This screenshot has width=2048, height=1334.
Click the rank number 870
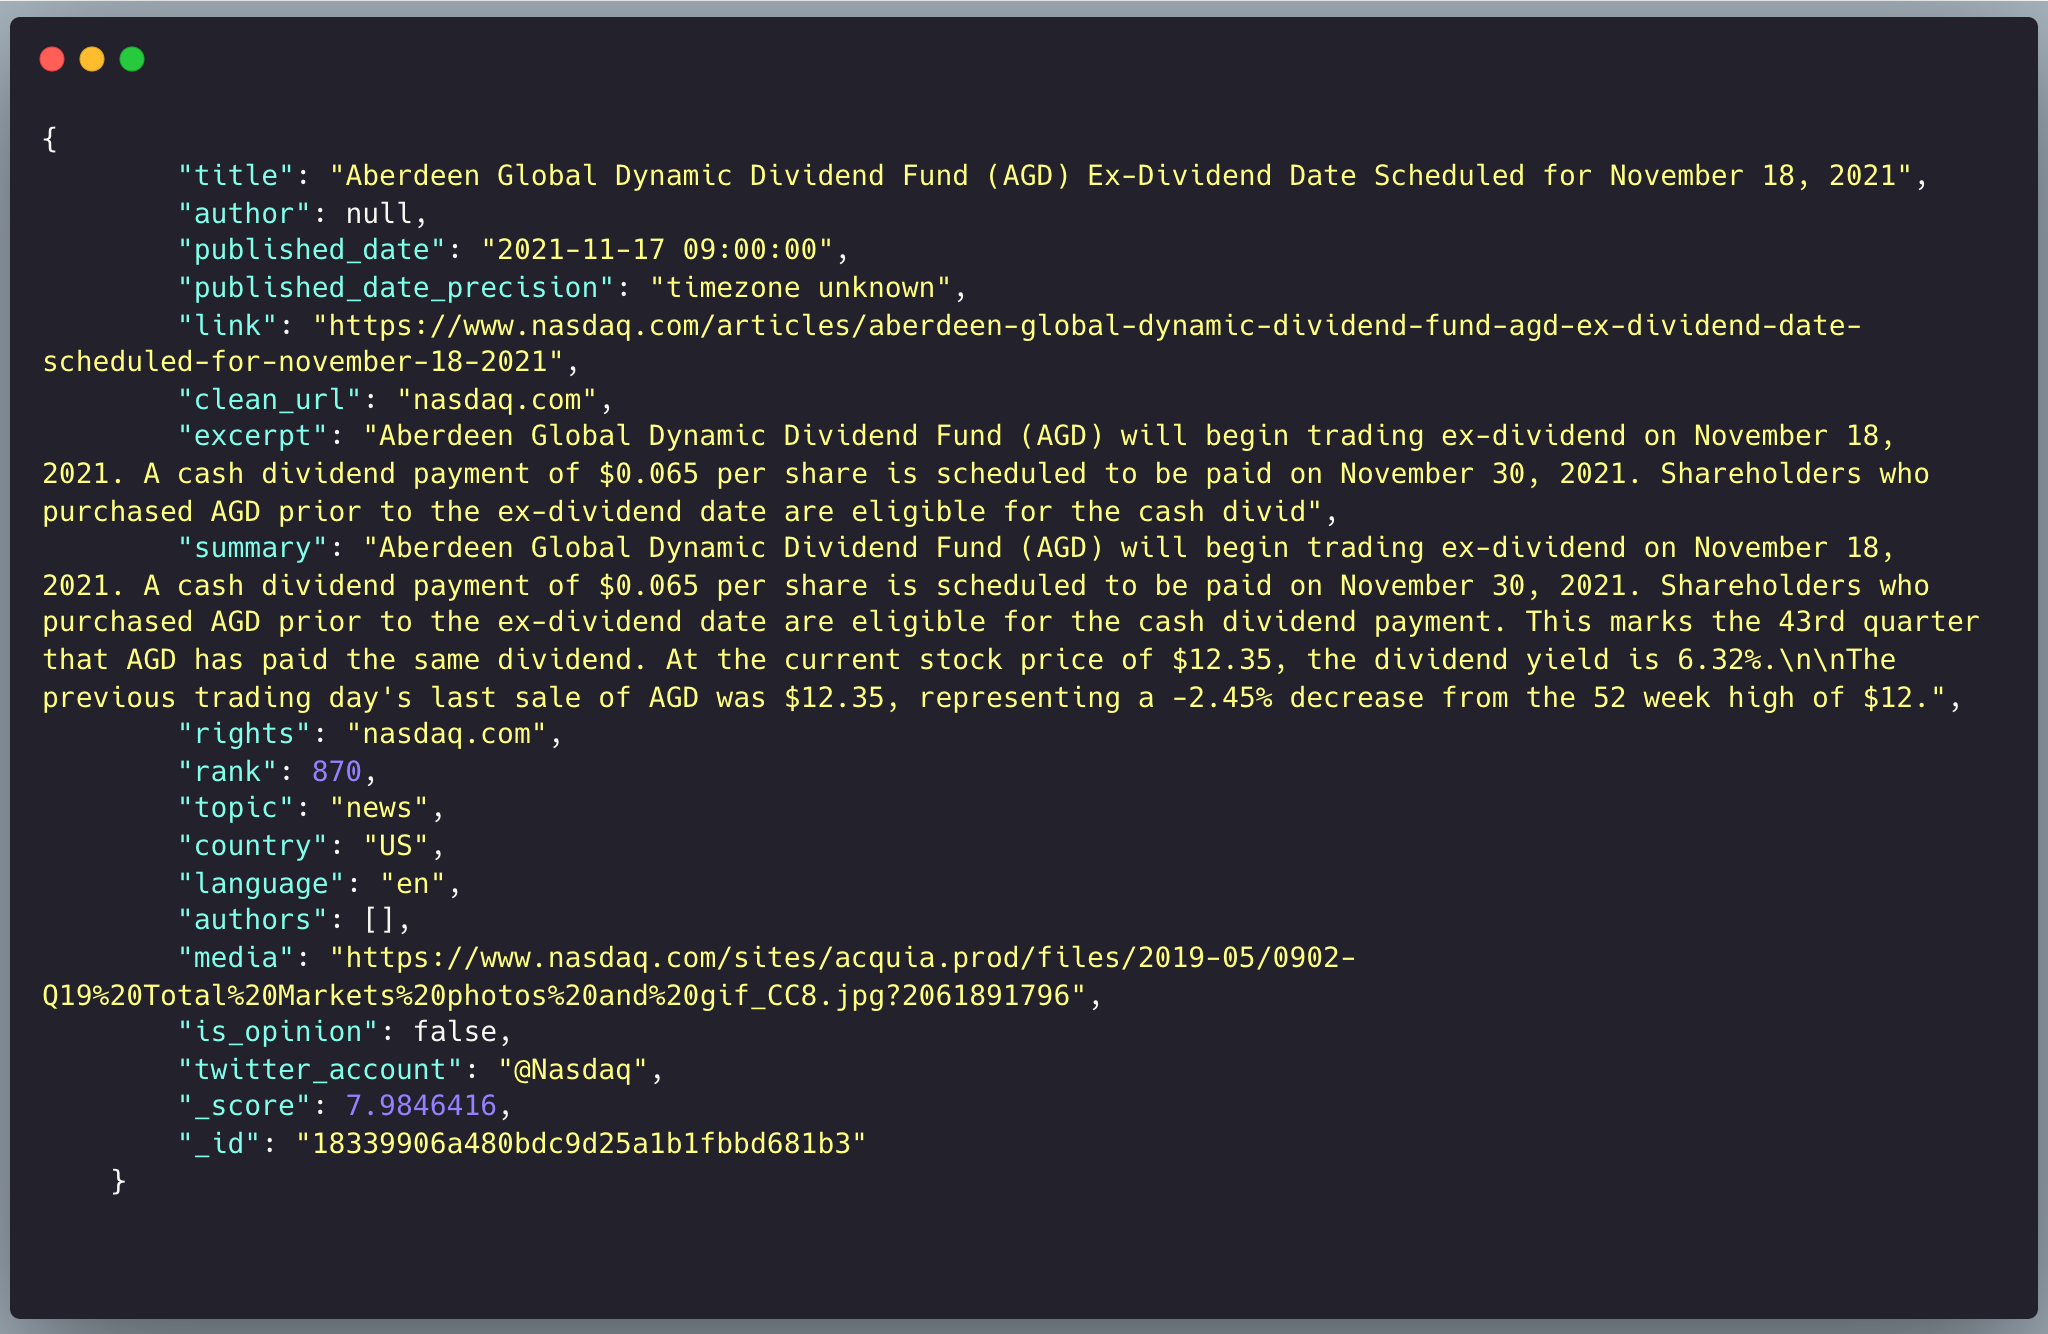336,772
